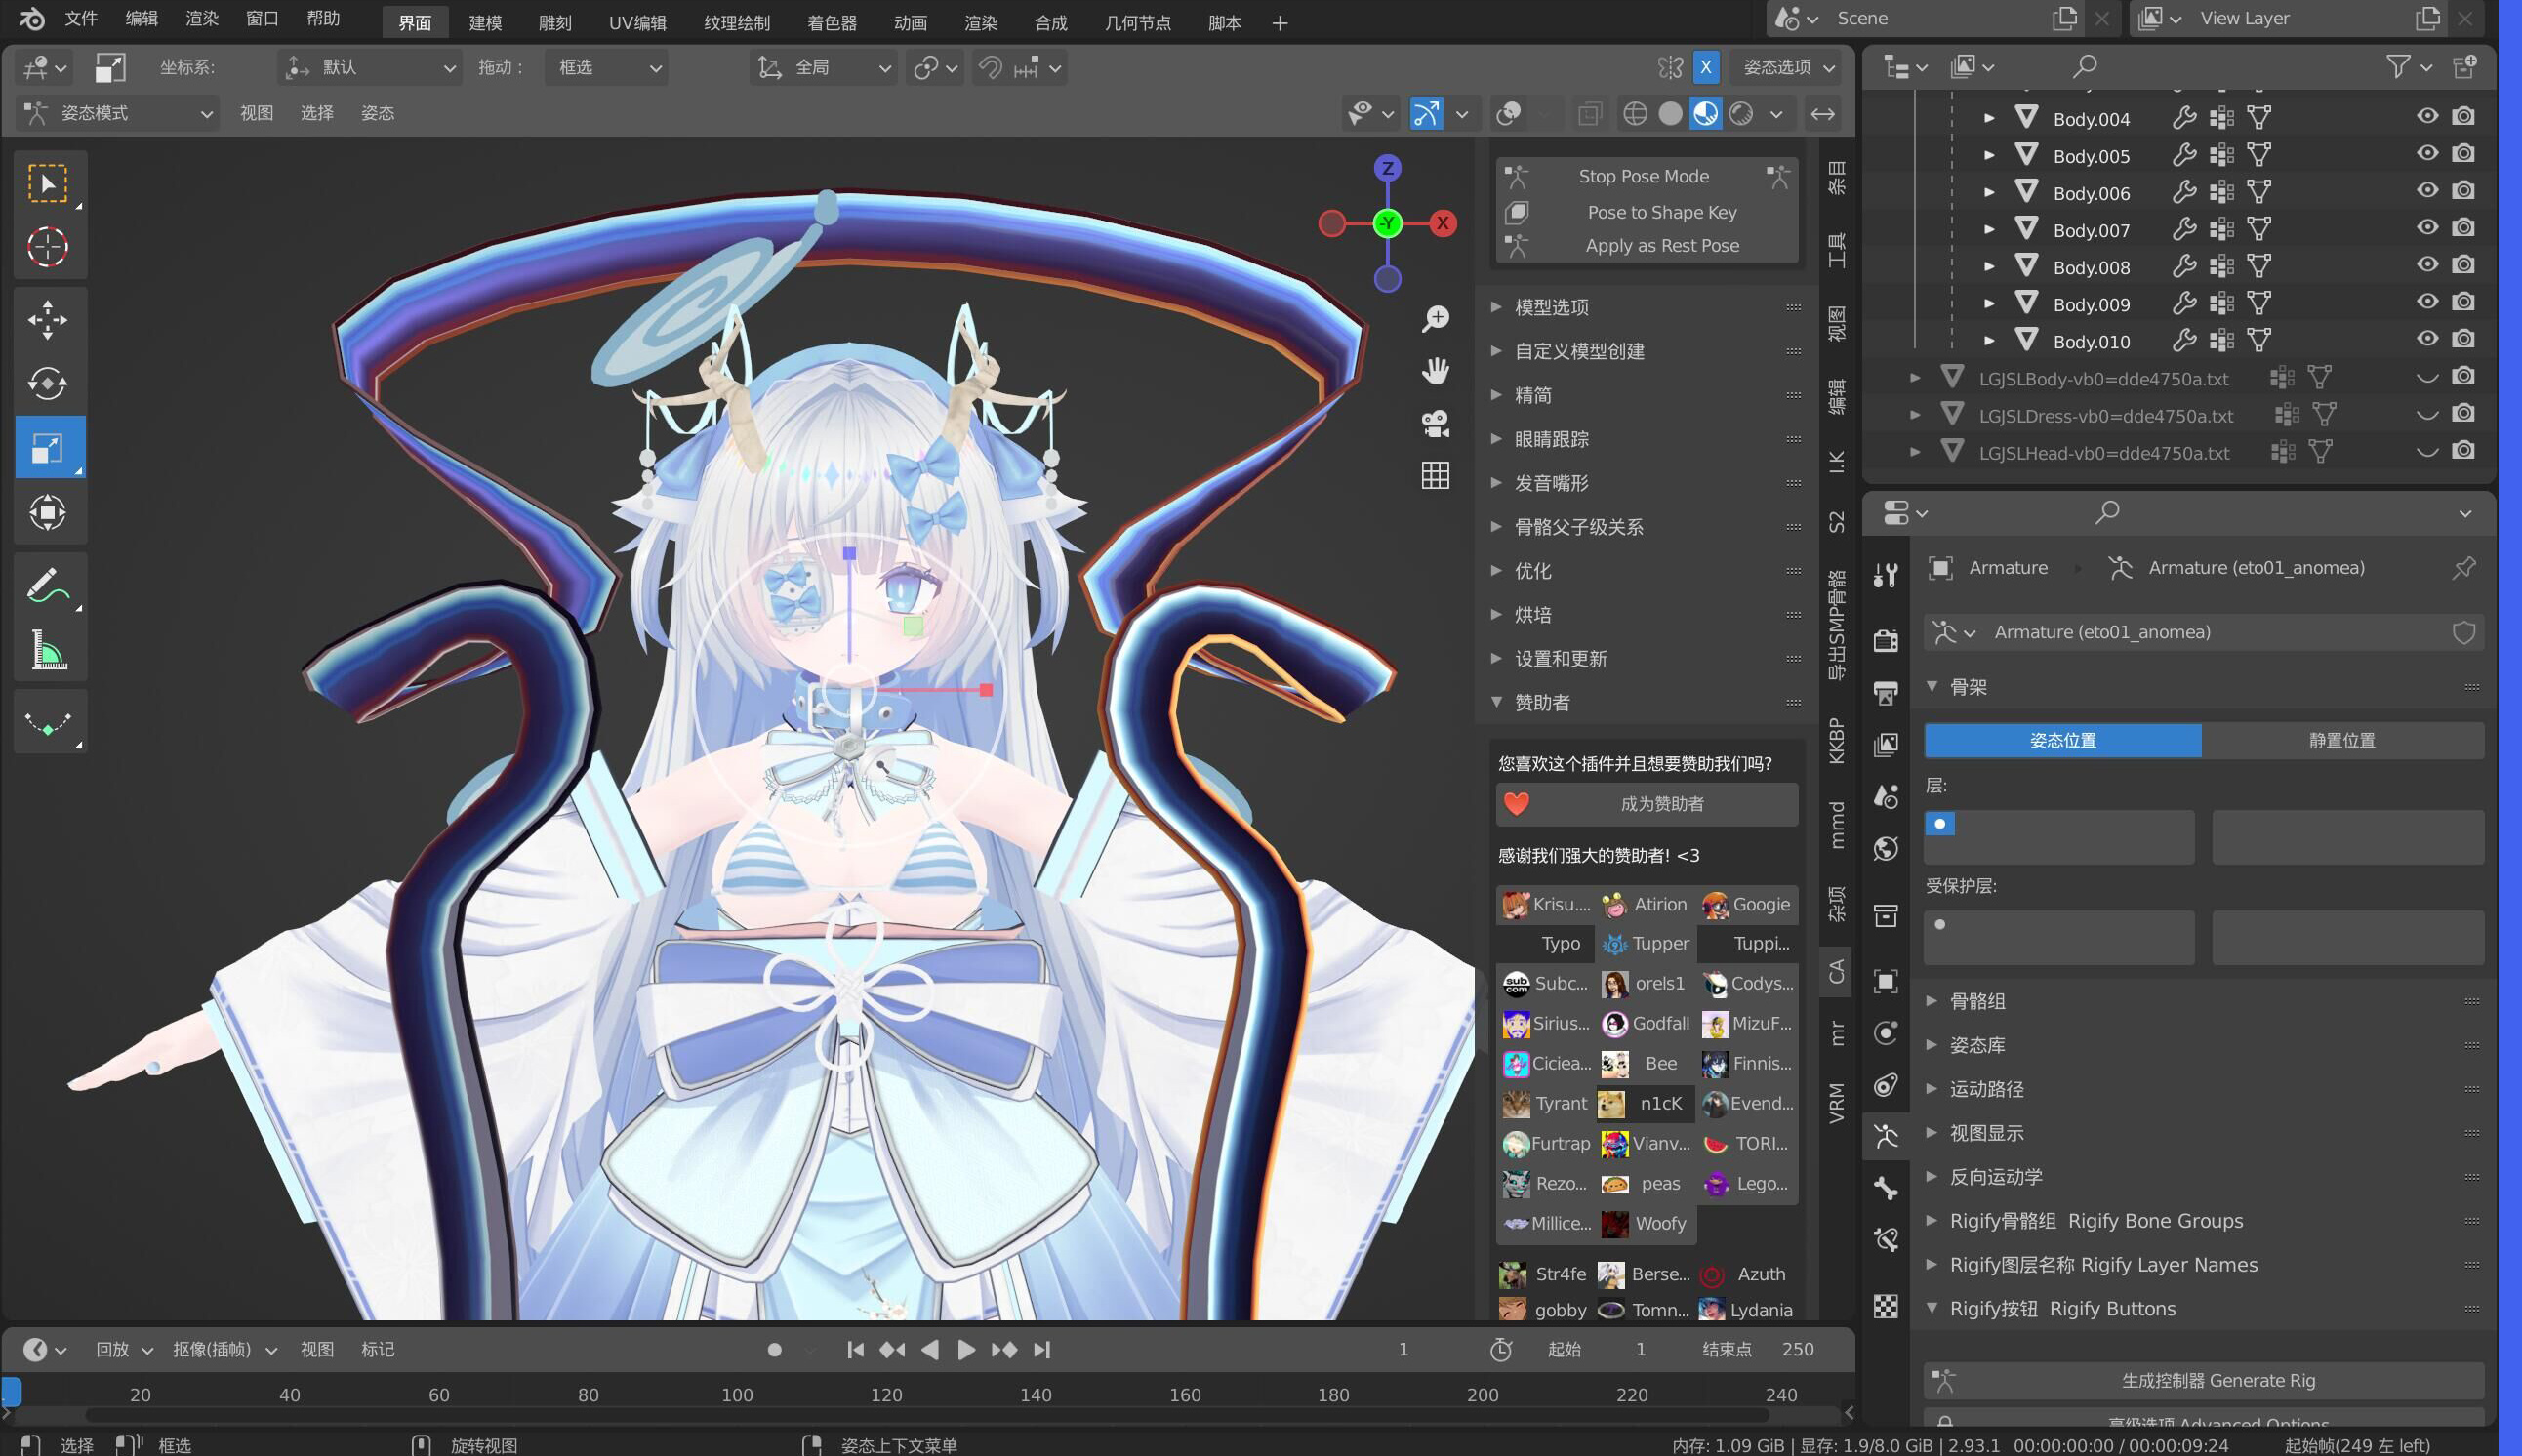Click timeline frame 100 marker
Screen dimensions: 2522x1456
coord(737,1395)
